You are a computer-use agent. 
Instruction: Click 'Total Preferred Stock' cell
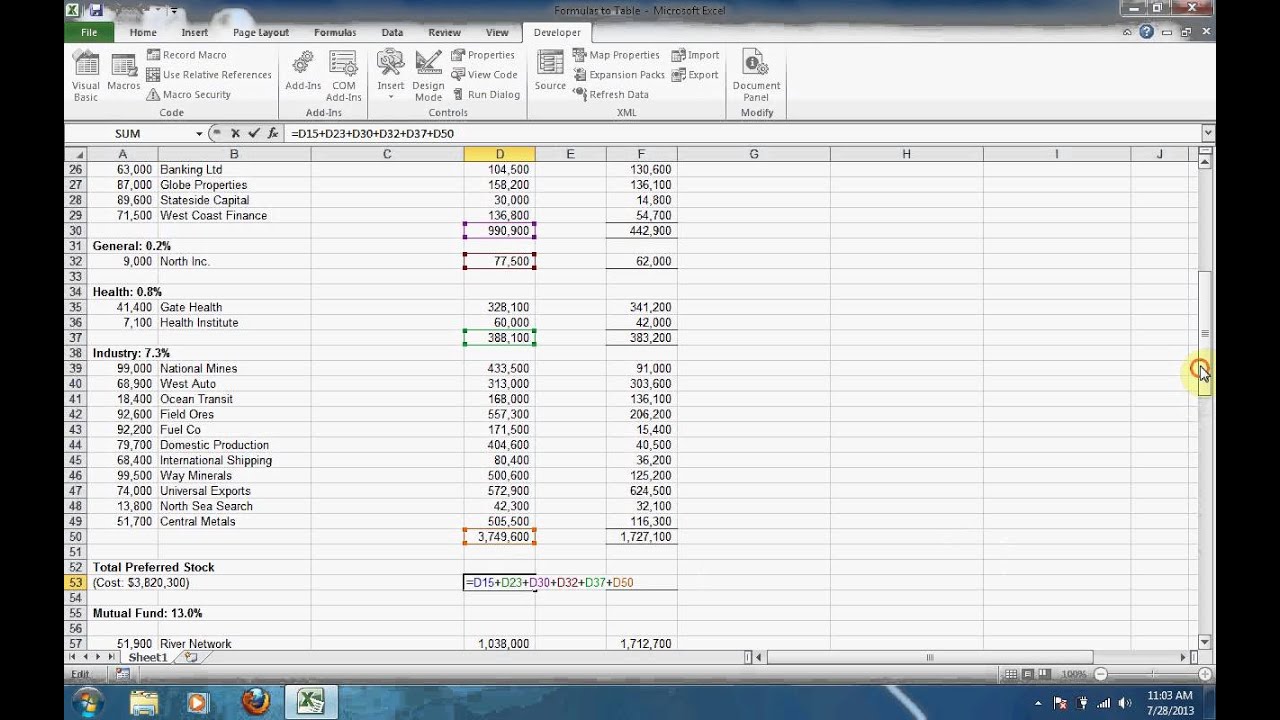(x=153, y=567)
